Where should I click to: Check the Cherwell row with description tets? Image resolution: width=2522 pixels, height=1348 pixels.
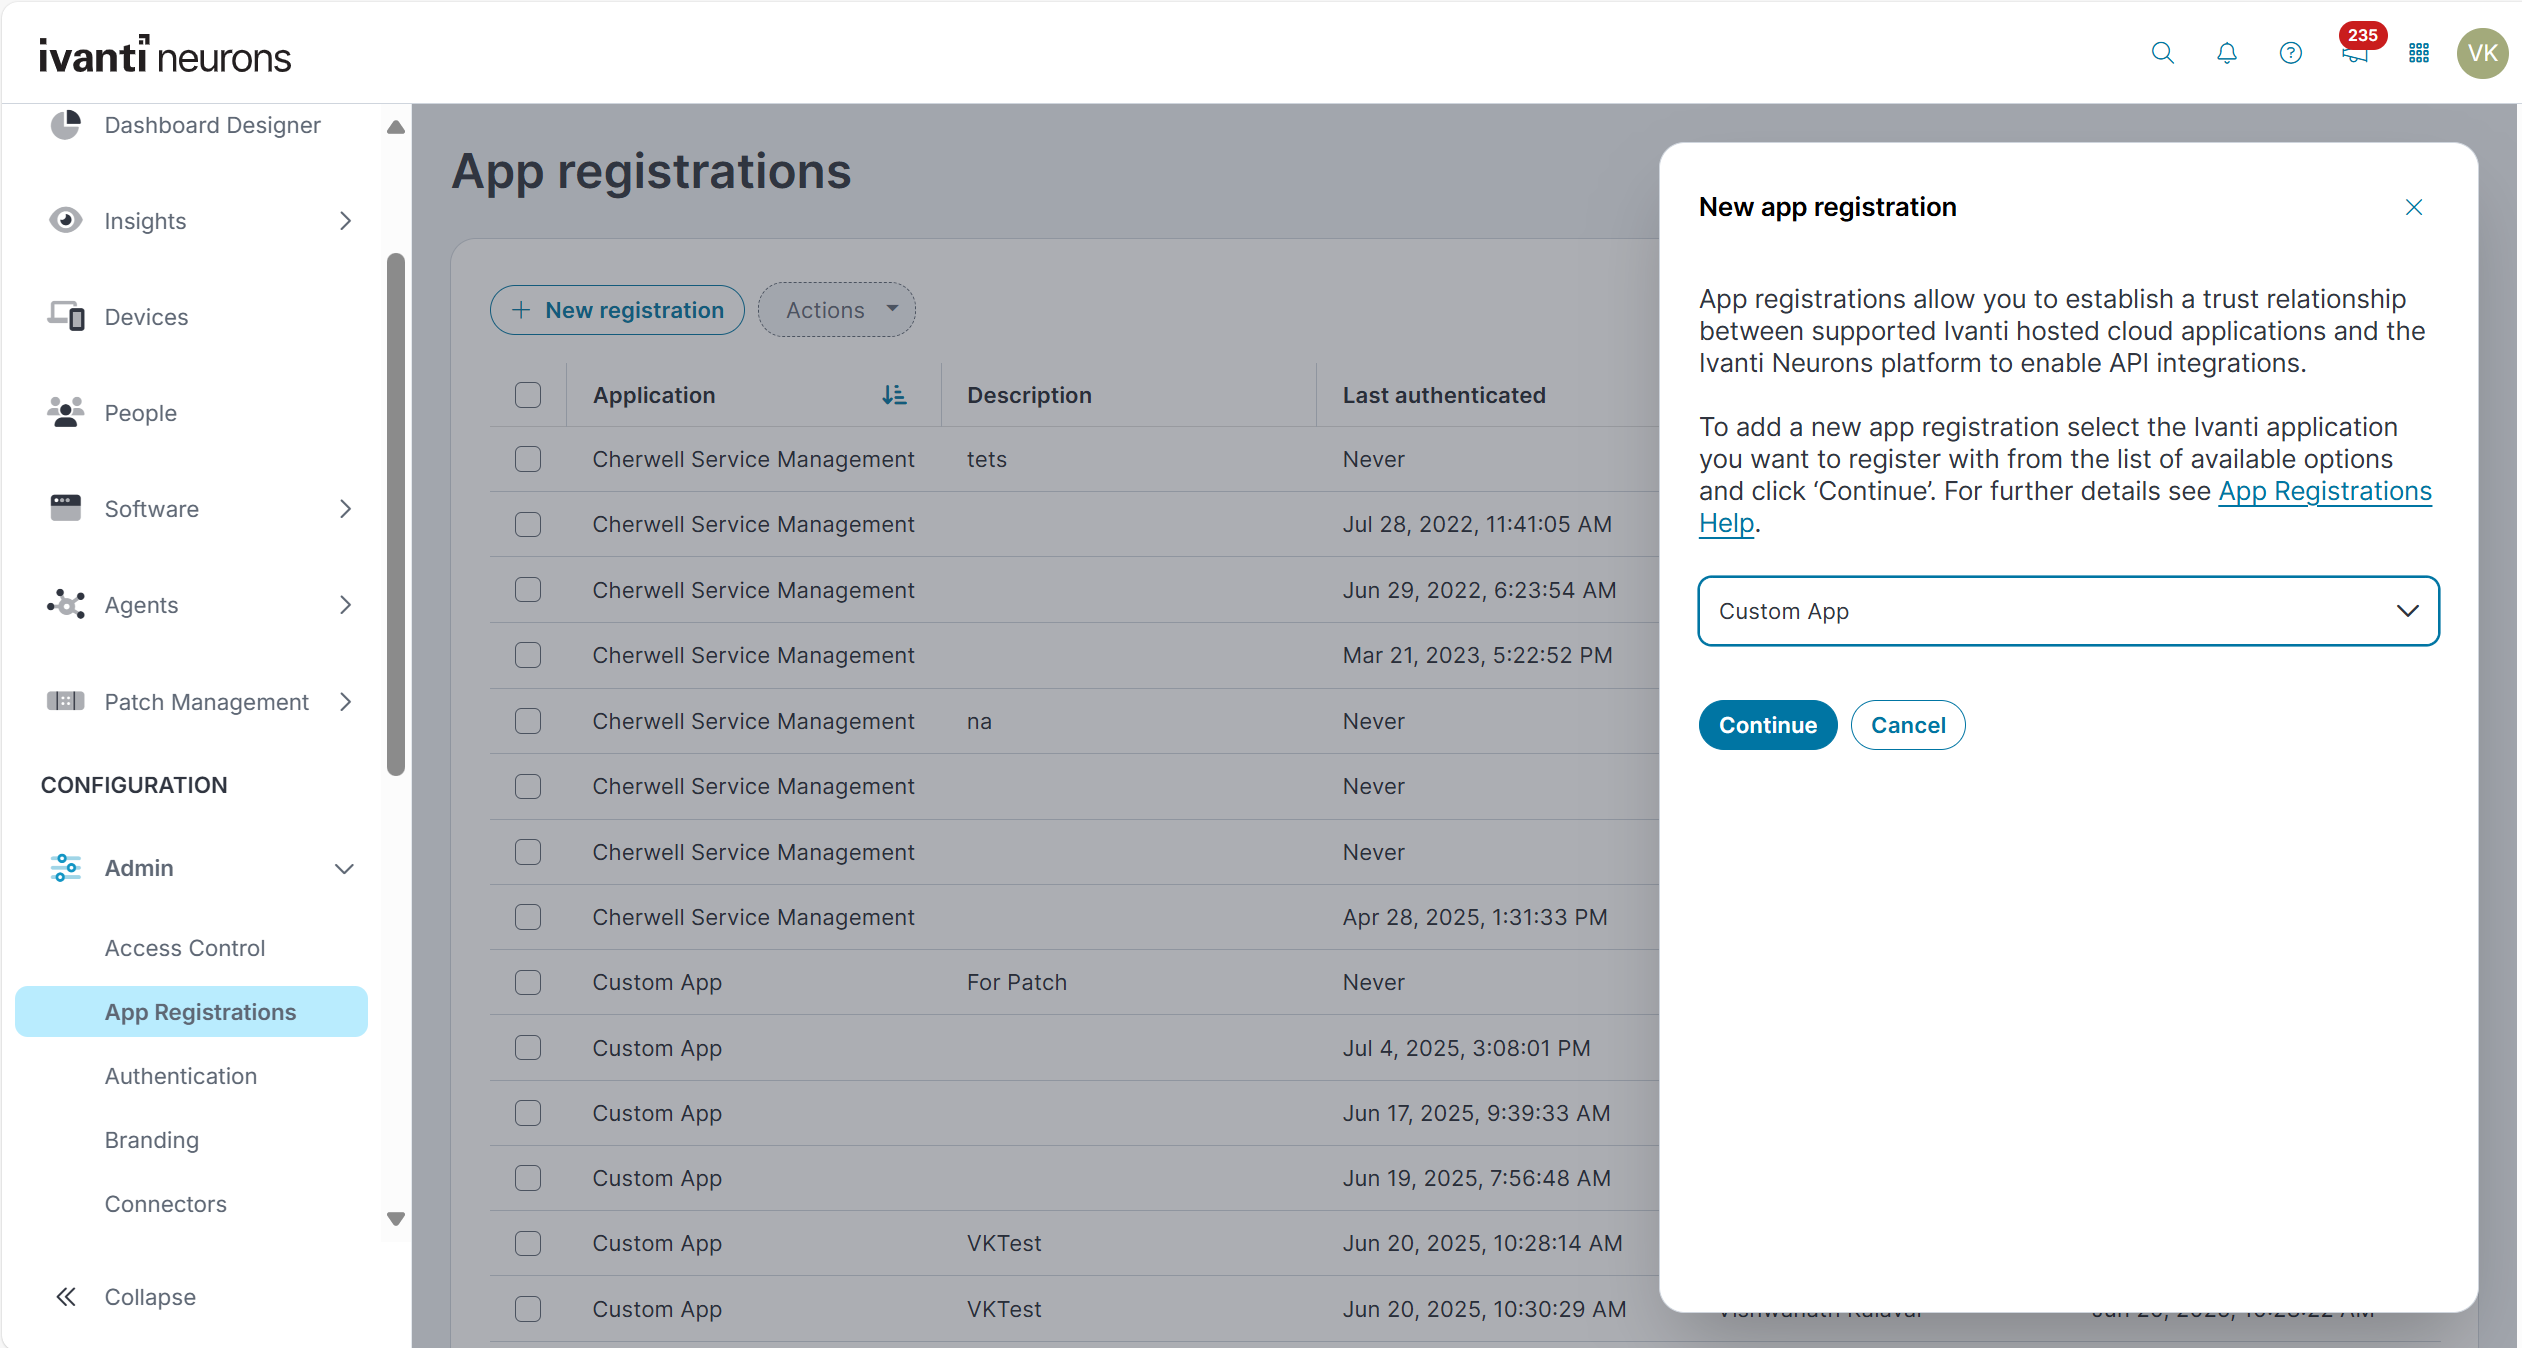coord(528,459)
